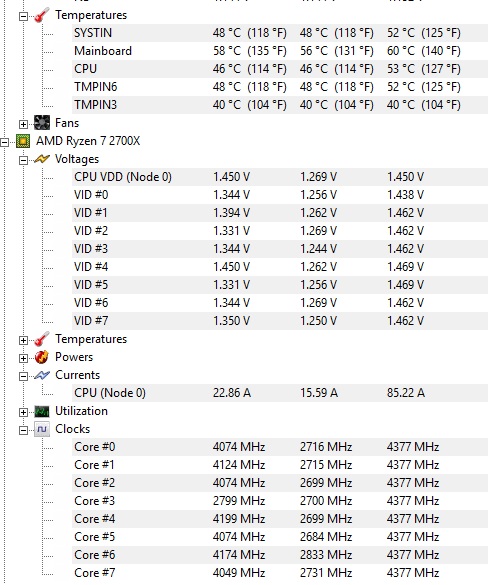
Task: Click the Currents wave icon
Action: (41, 375)
